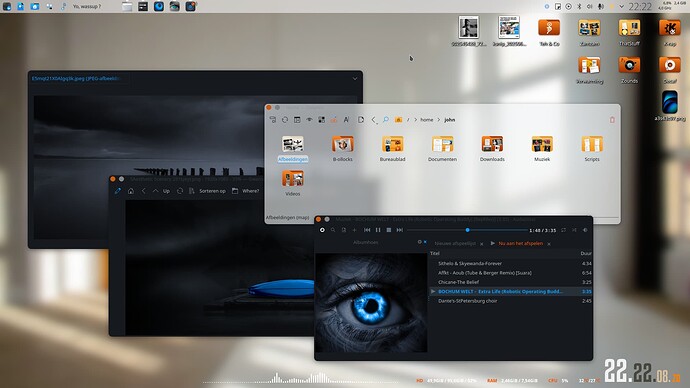Viewport: 690px width, 388px height.
Task: Click the home icon in image browser toolbar
Action: tap(131, 191)
